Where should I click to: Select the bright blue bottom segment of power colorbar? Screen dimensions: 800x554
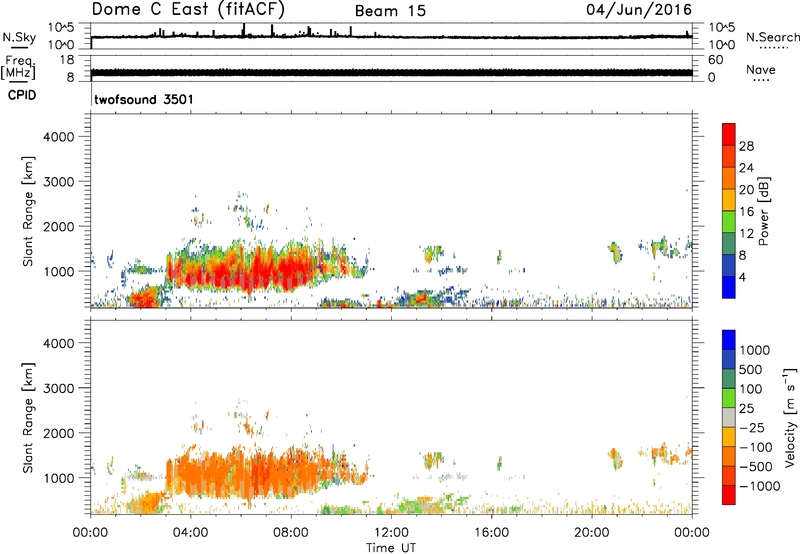coord(729,287)
